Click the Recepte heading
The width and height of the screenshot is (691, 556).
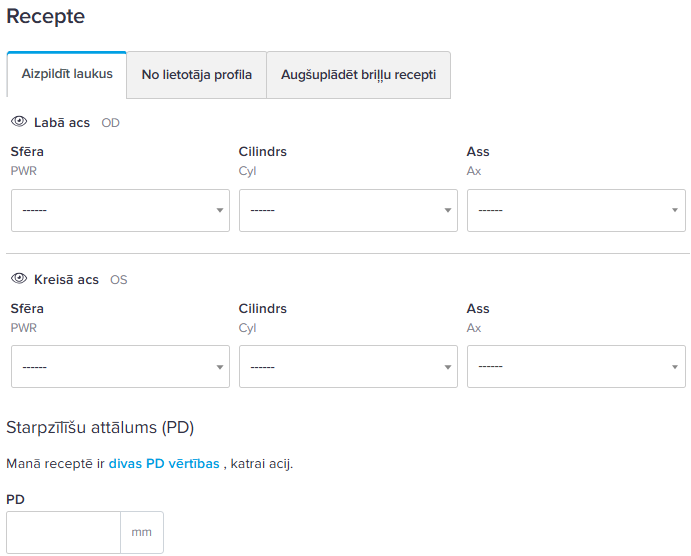(46, 17)
